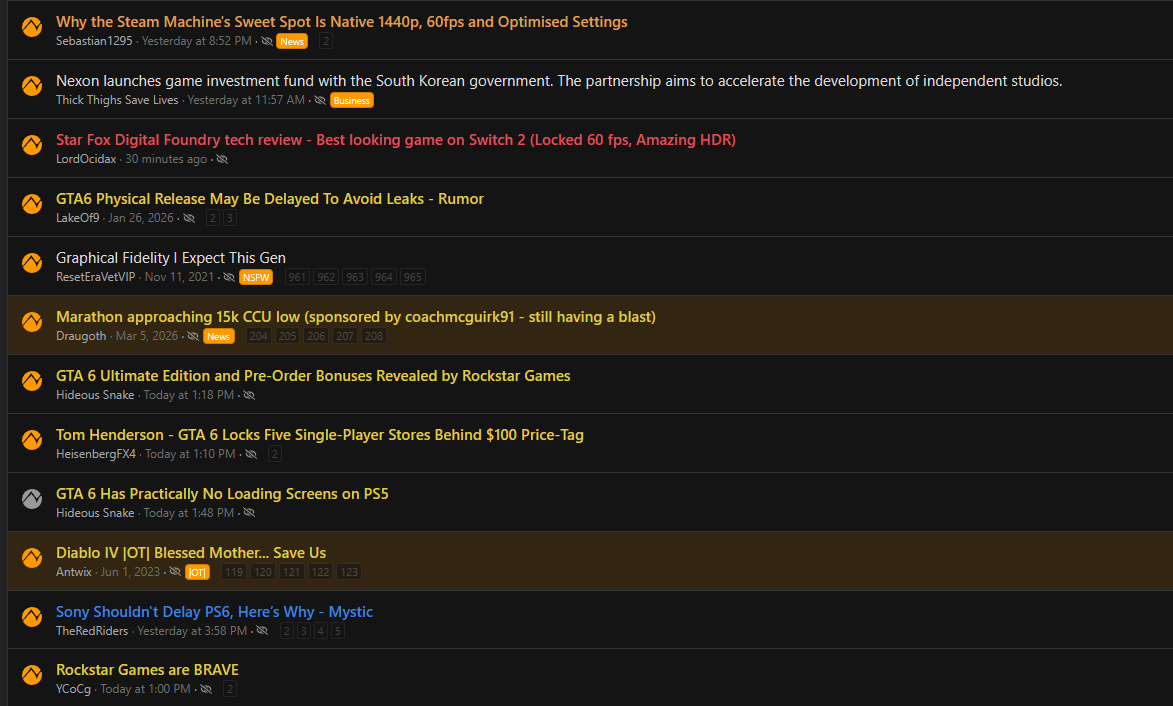1173x706 pixels.
Task: Toggle ignore eye icon on GTA 6 Loading Screens thread
Action: [248, 513]
